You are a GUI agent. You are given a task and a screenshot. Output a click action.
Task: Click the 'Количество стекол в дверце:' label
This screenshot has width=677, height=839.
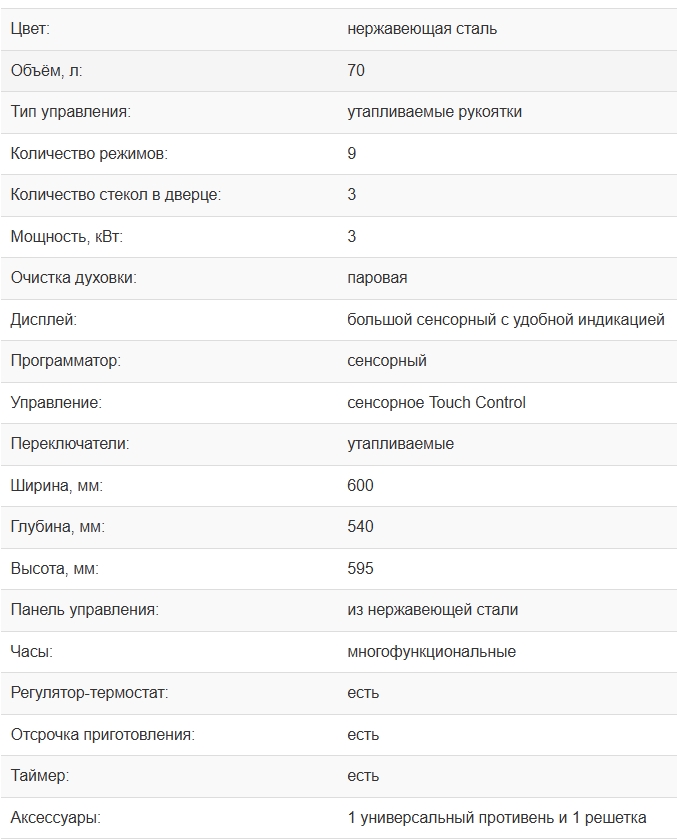(115, 195)
